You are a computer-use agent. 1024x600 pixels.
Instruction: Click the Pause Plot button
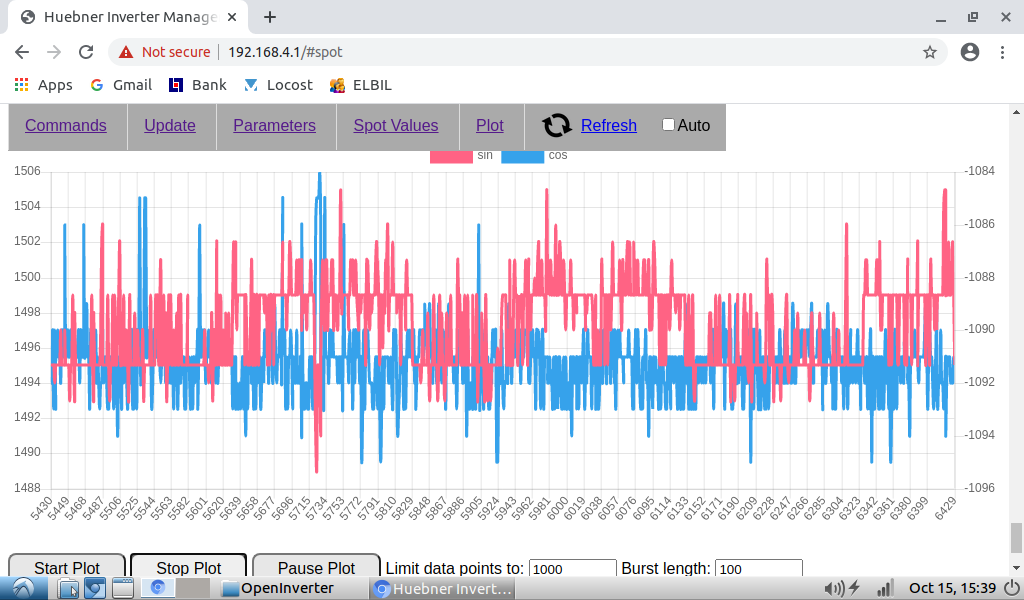pyautogui.click(x=316, y=567)
